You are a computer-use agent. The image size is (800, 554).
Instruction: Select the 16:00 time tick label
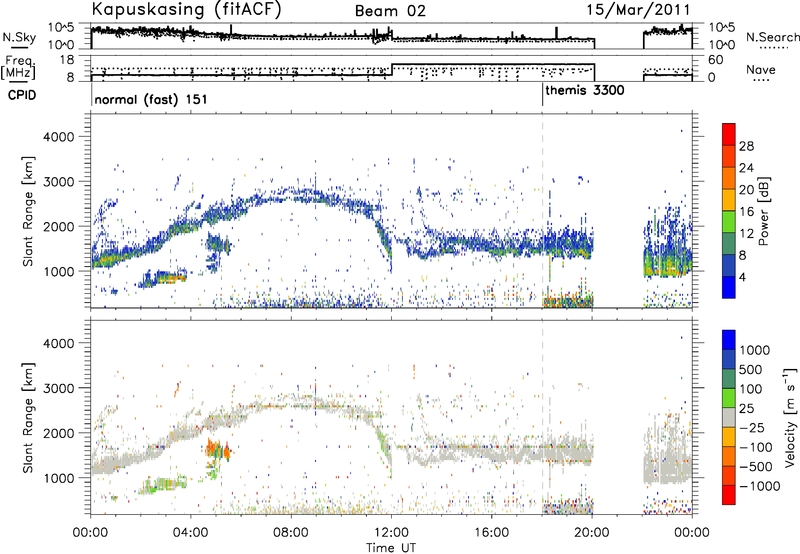click(491, 533)
